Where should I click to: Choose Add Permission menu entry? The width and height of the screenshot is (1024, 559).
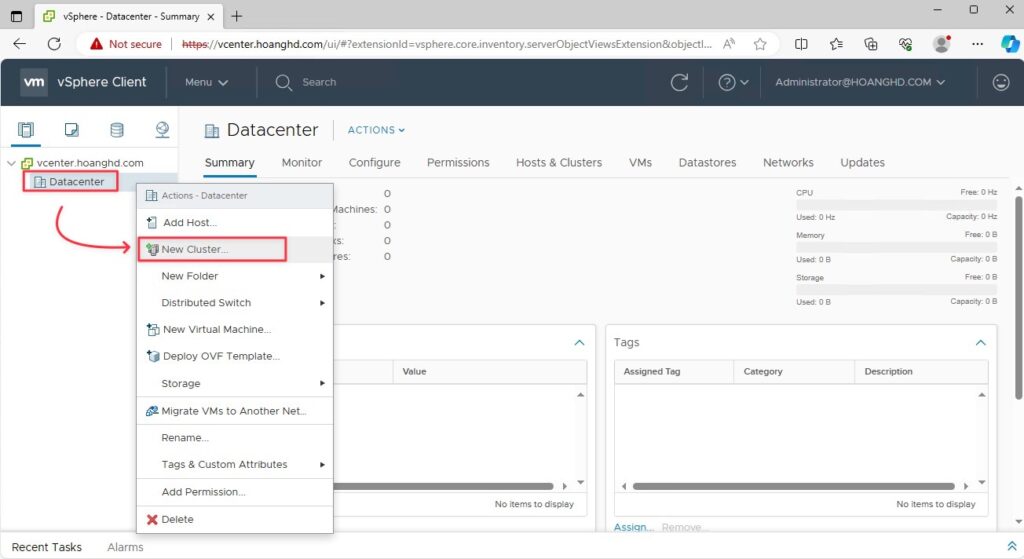click(234, 492)
